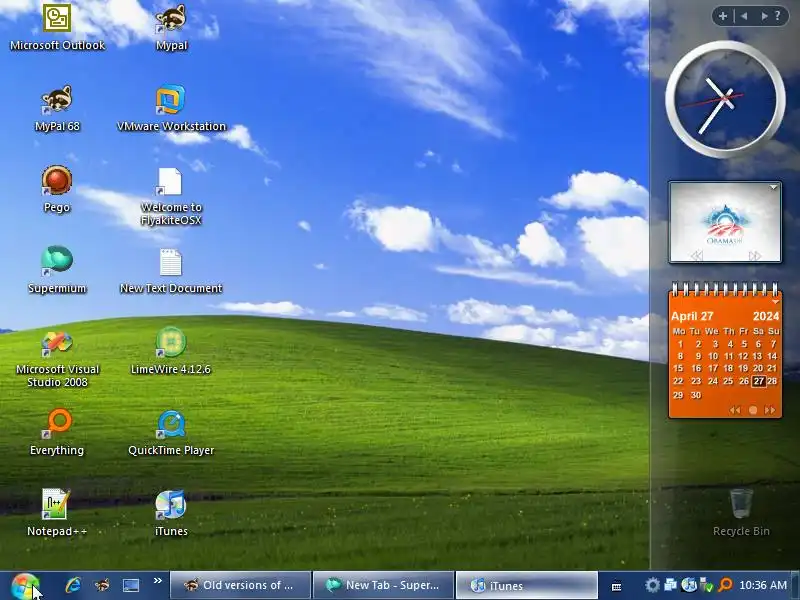The width and height of the screenshot is (800, 600).
Task: Open the slideshow gadget dropdown triangle
Action: pyautogui.click(x=773, y=188)
